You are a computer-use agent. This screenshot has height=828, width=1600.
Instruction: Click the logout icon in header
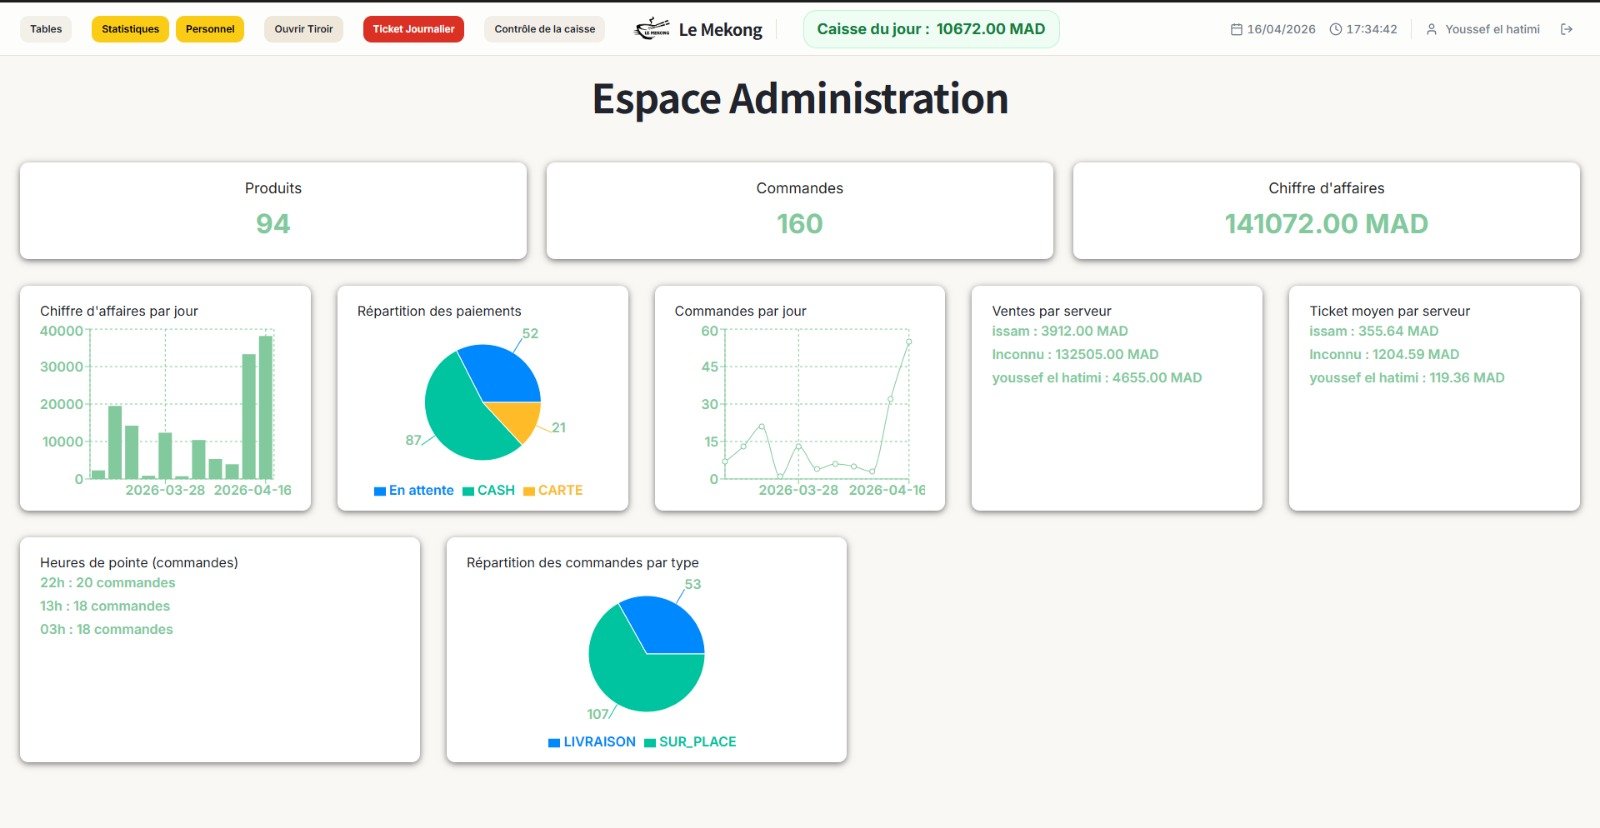(1566, 29)
